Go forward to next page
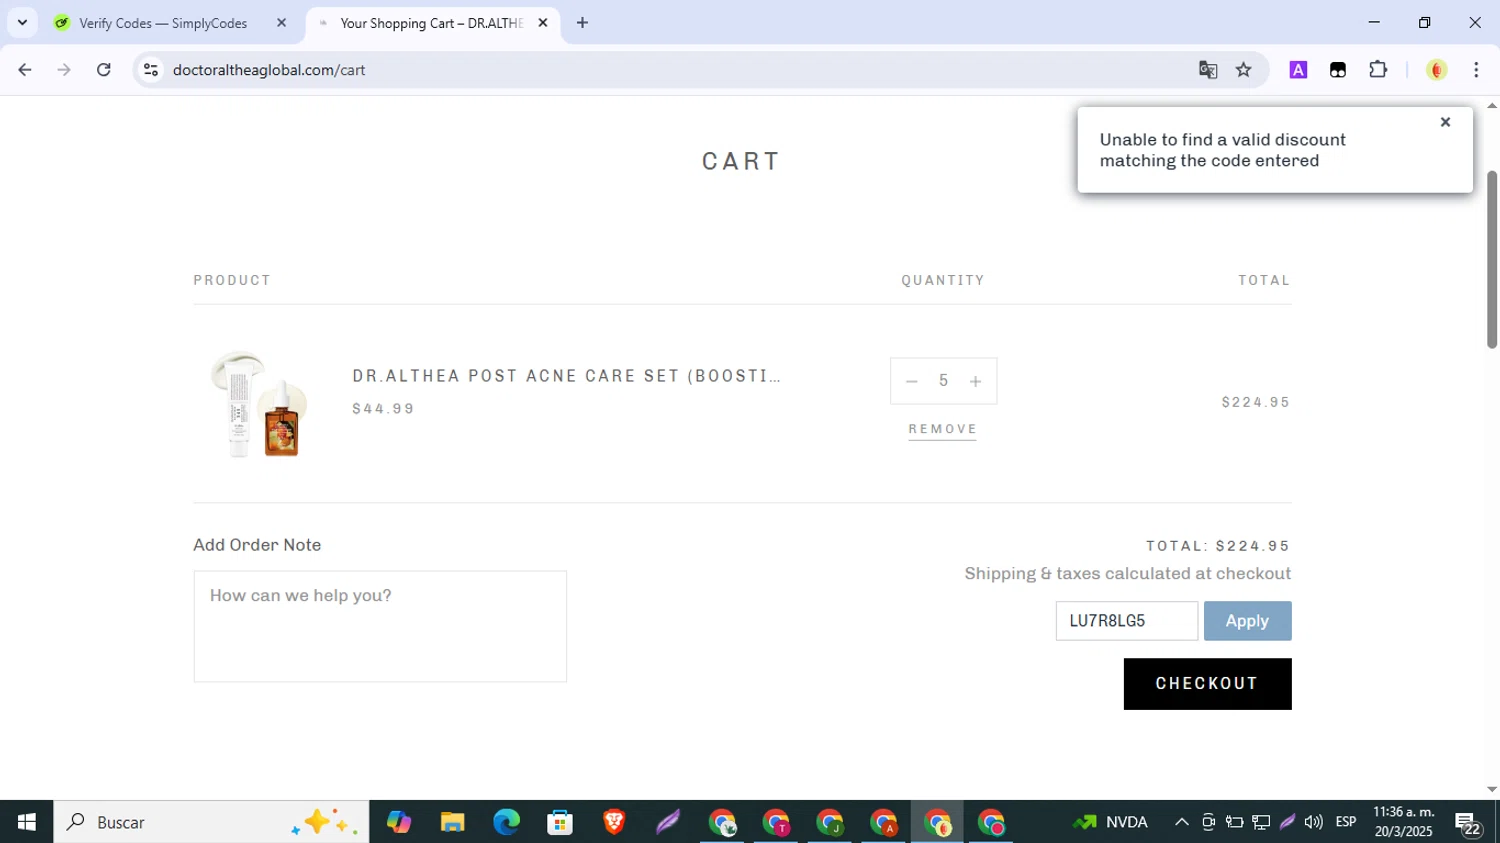Screen dimensions: 1500x843 [x=64, y=70]
